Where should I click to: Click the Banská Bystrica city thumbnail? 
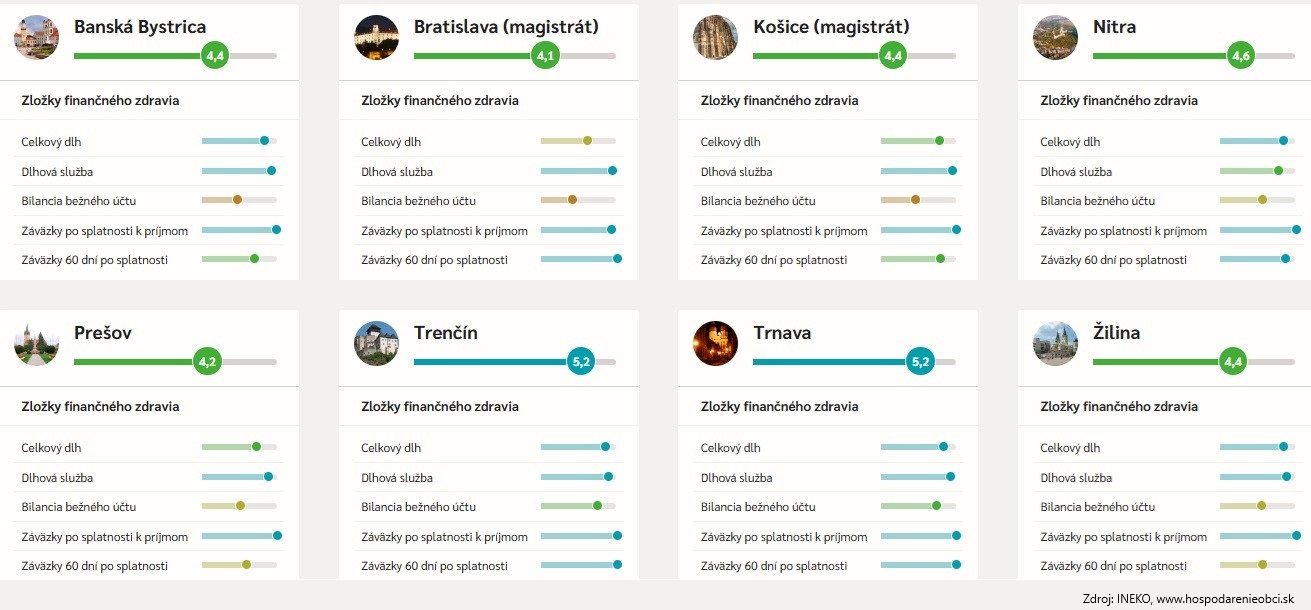point(37,38)
